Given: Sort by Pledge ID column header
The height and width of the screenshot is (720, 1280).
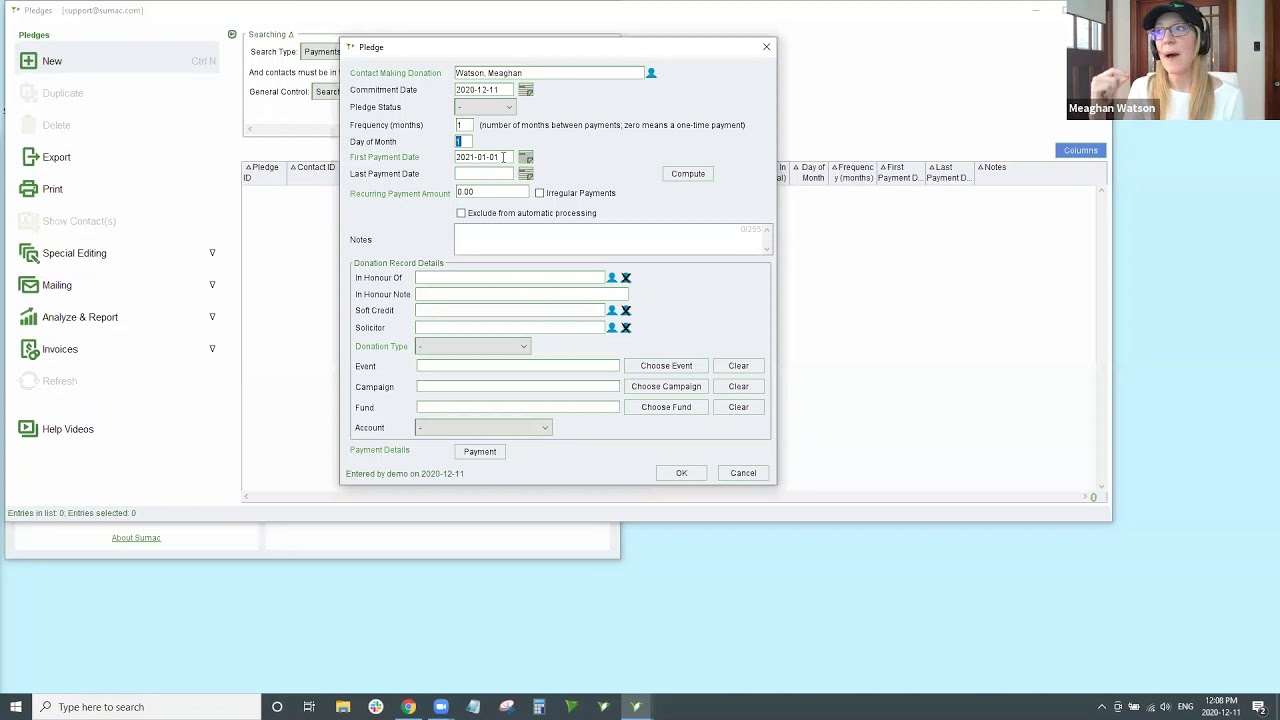Looking at the screenshot, I should point(264,172).
